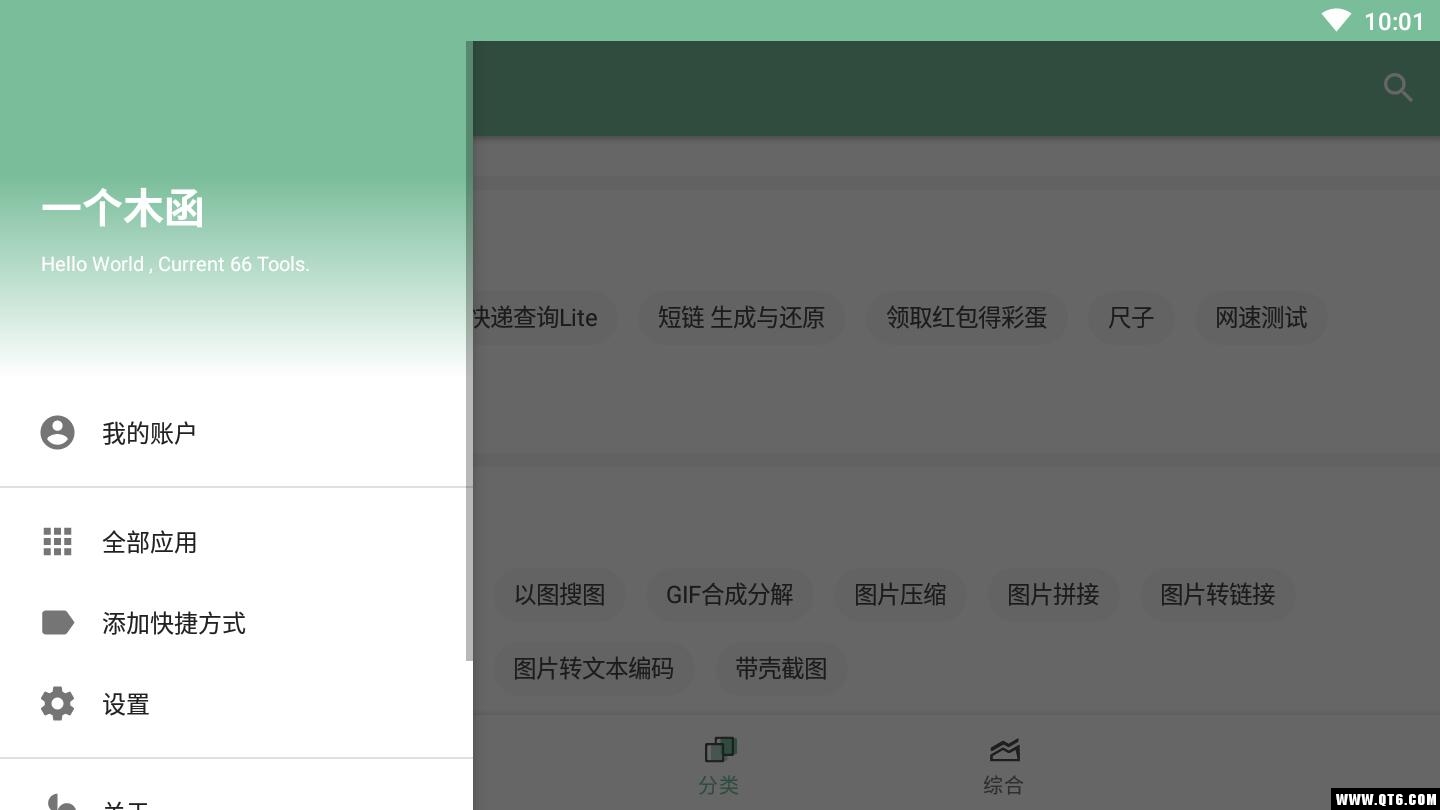The height and width of the screenshot is (810, 1440).
Task: Tap the 分类 tab icon
Action: [719, 750]
